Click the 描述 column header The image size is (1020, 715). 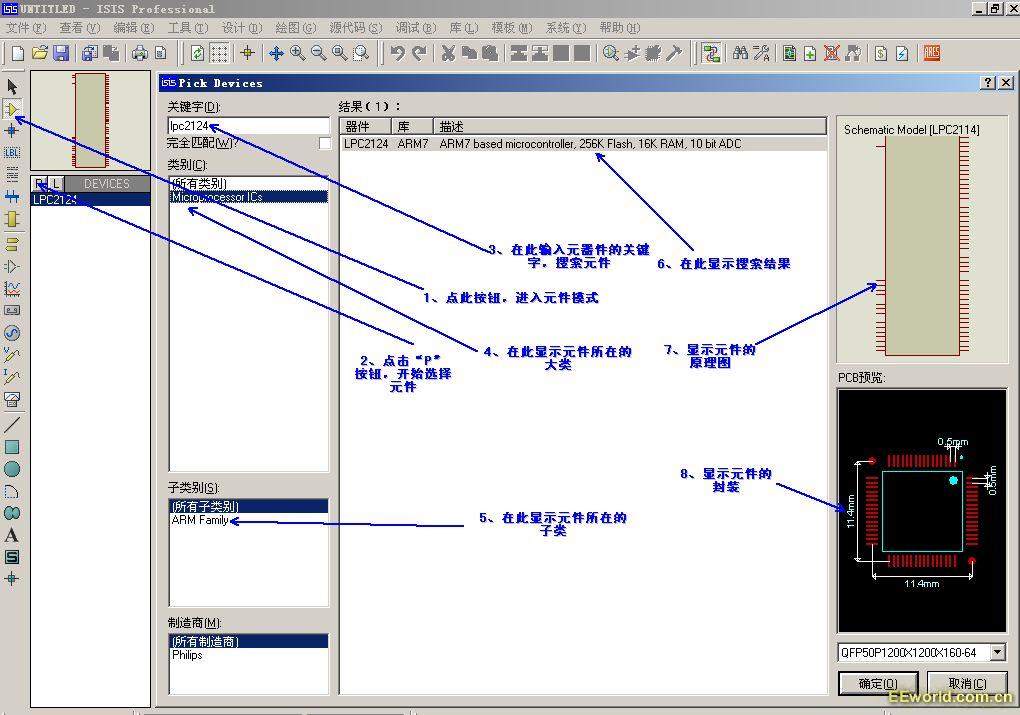pos(630,126)
